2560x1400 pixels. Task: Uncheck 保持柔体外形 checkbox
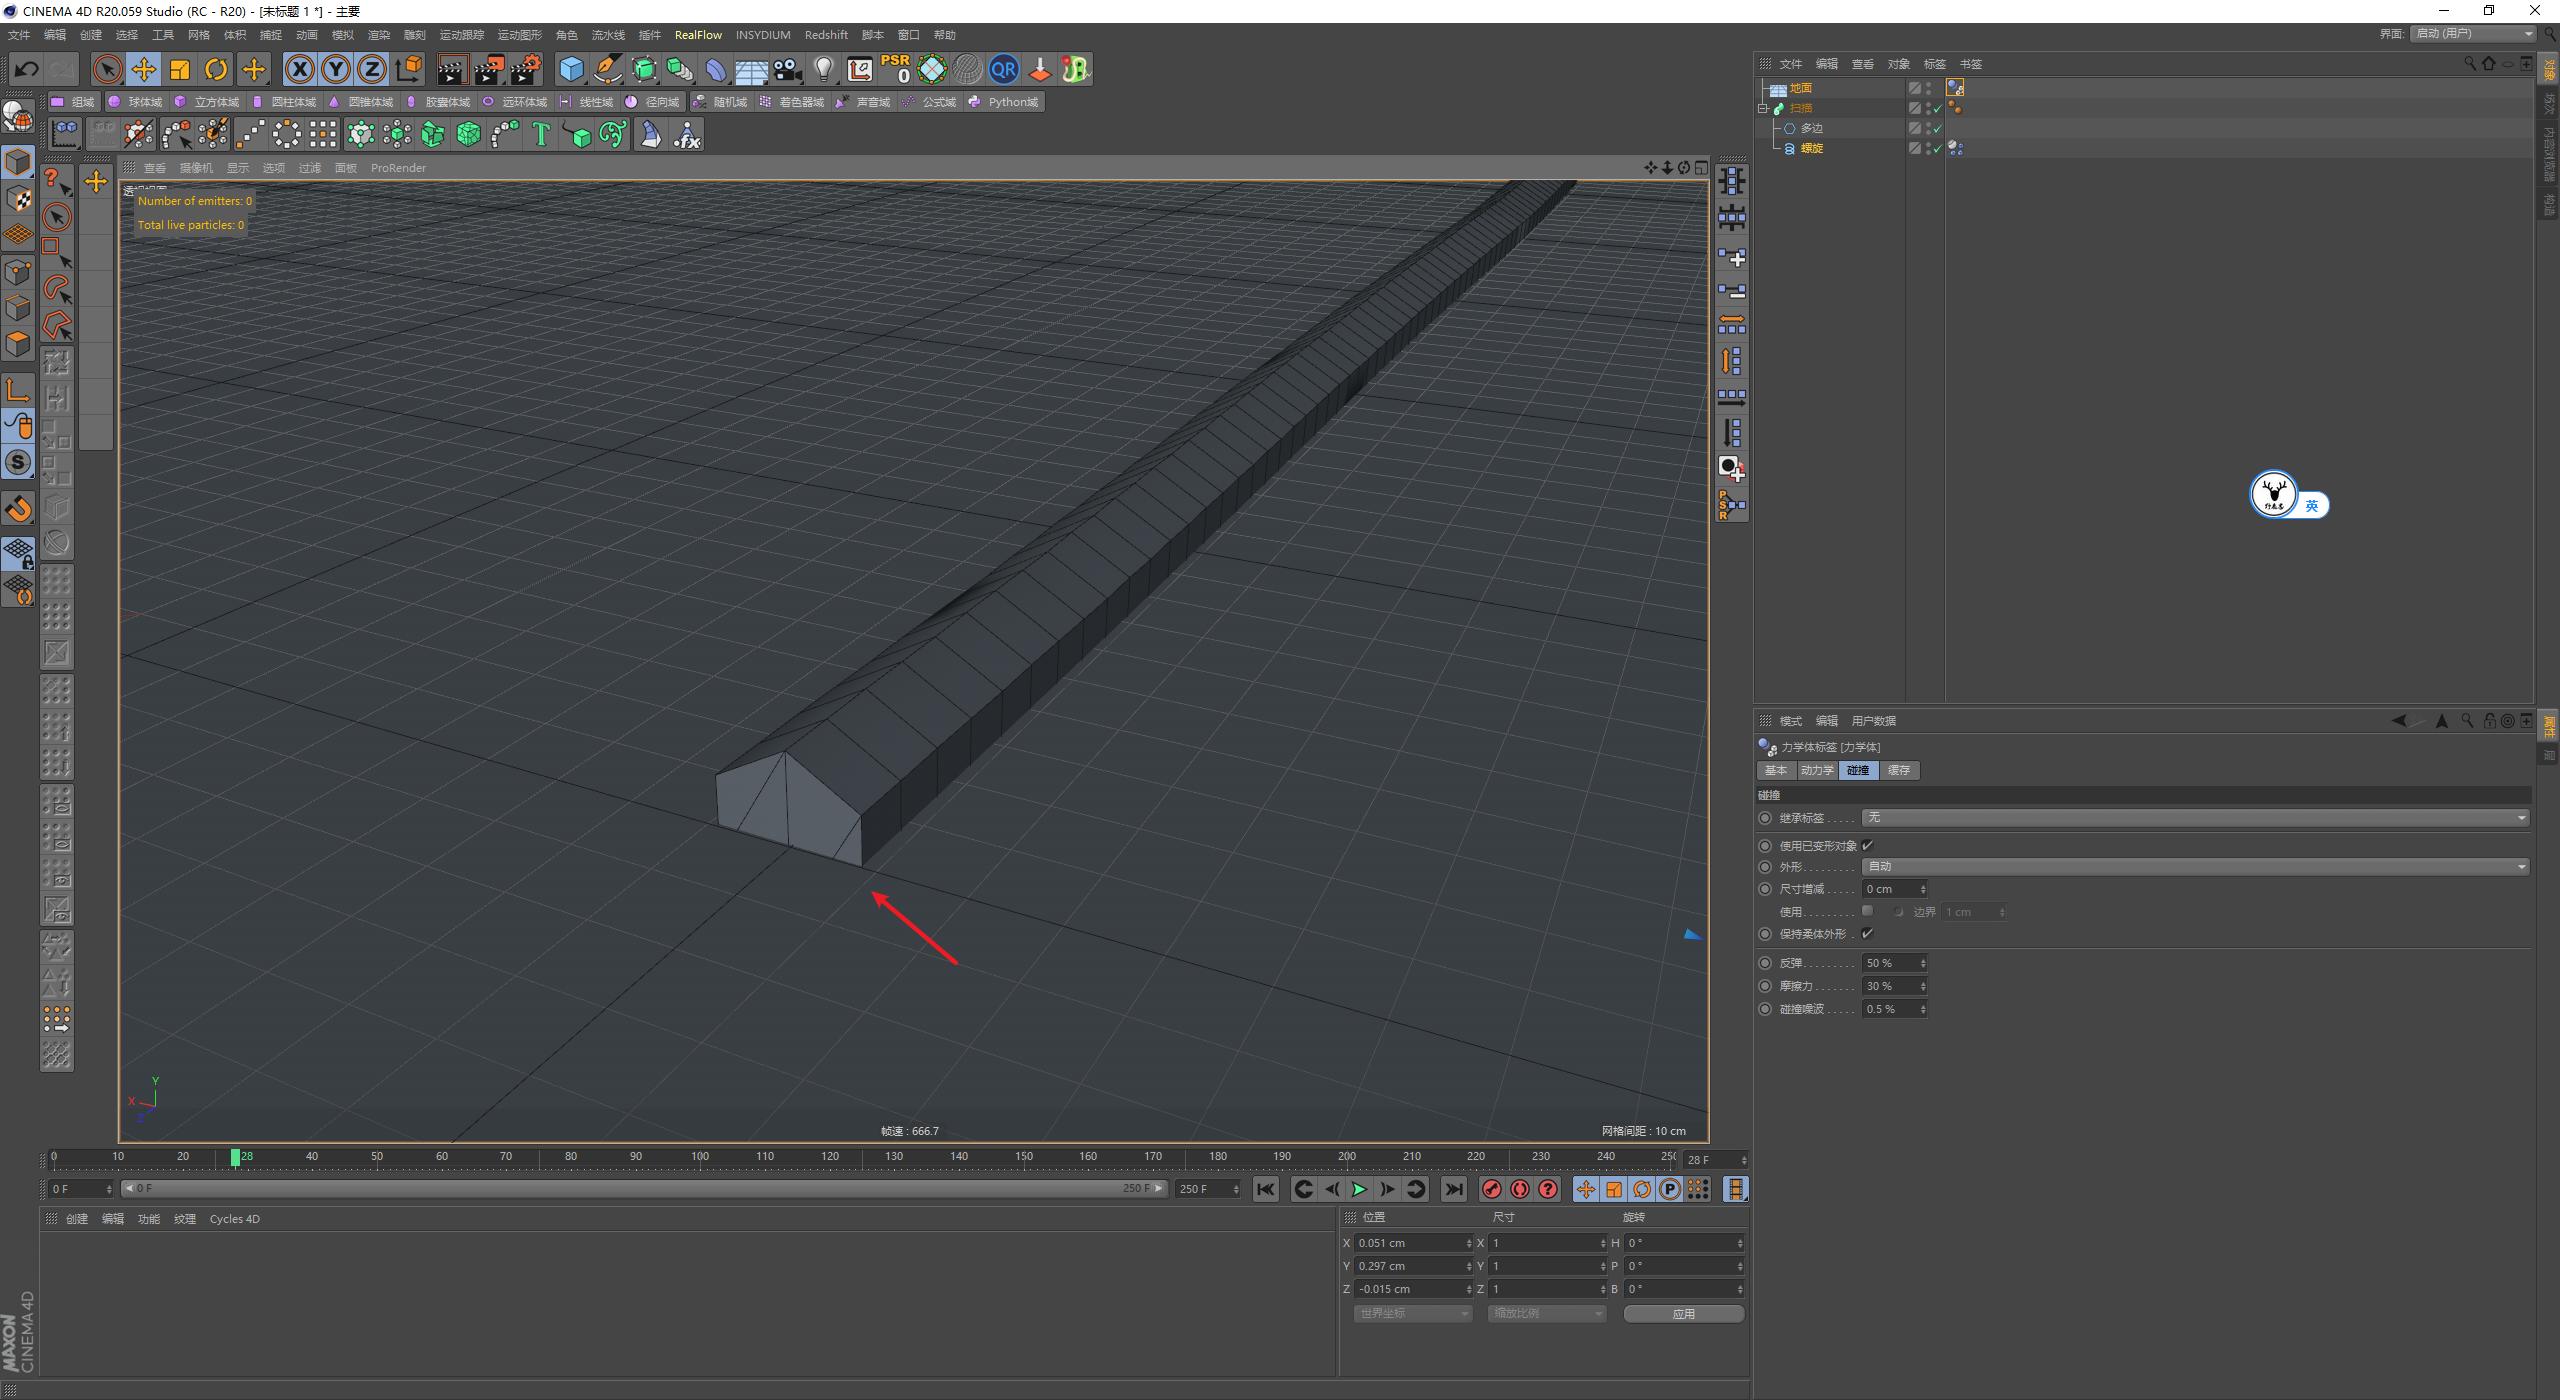pos(1868,933)
